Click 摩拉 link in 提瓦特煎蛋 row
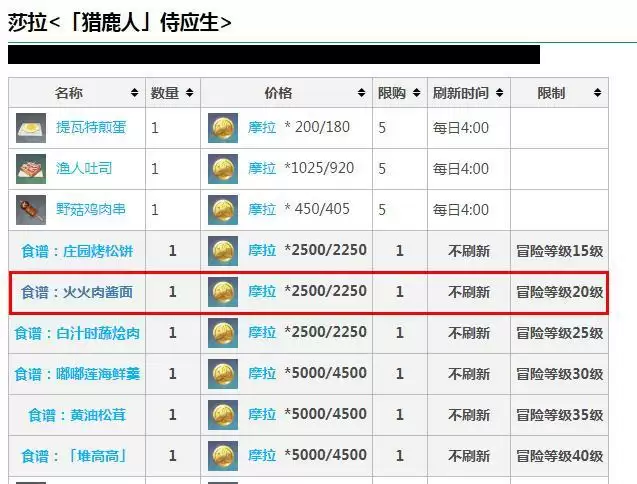 [x=262, y=127]
